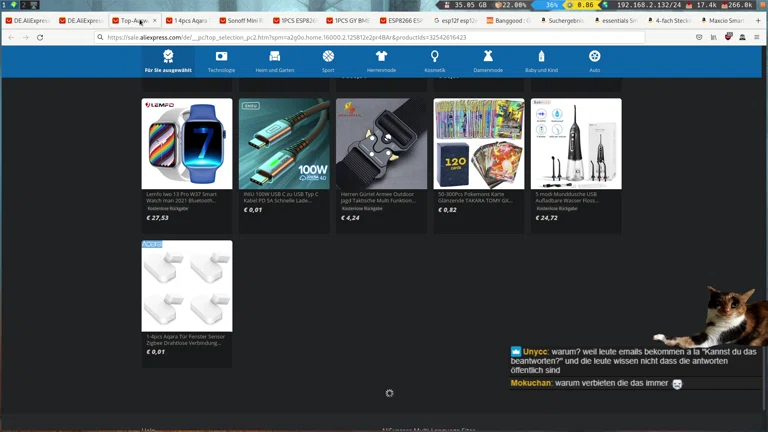The image size is (768, 432).
Task: Click the Unycc username in chat overlay
Action: point(534,352)
